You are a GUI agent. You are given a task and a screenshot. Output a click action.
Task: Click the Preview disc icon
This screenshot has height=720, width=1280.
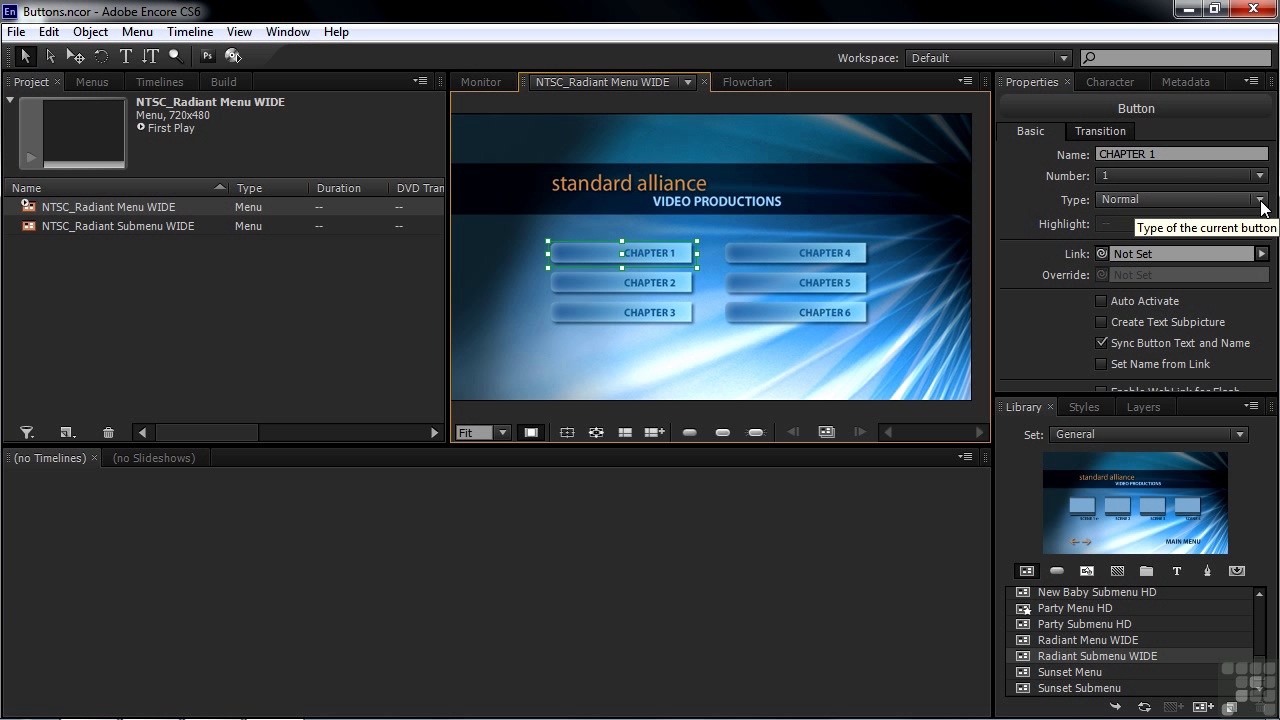[x=233, y=57]
